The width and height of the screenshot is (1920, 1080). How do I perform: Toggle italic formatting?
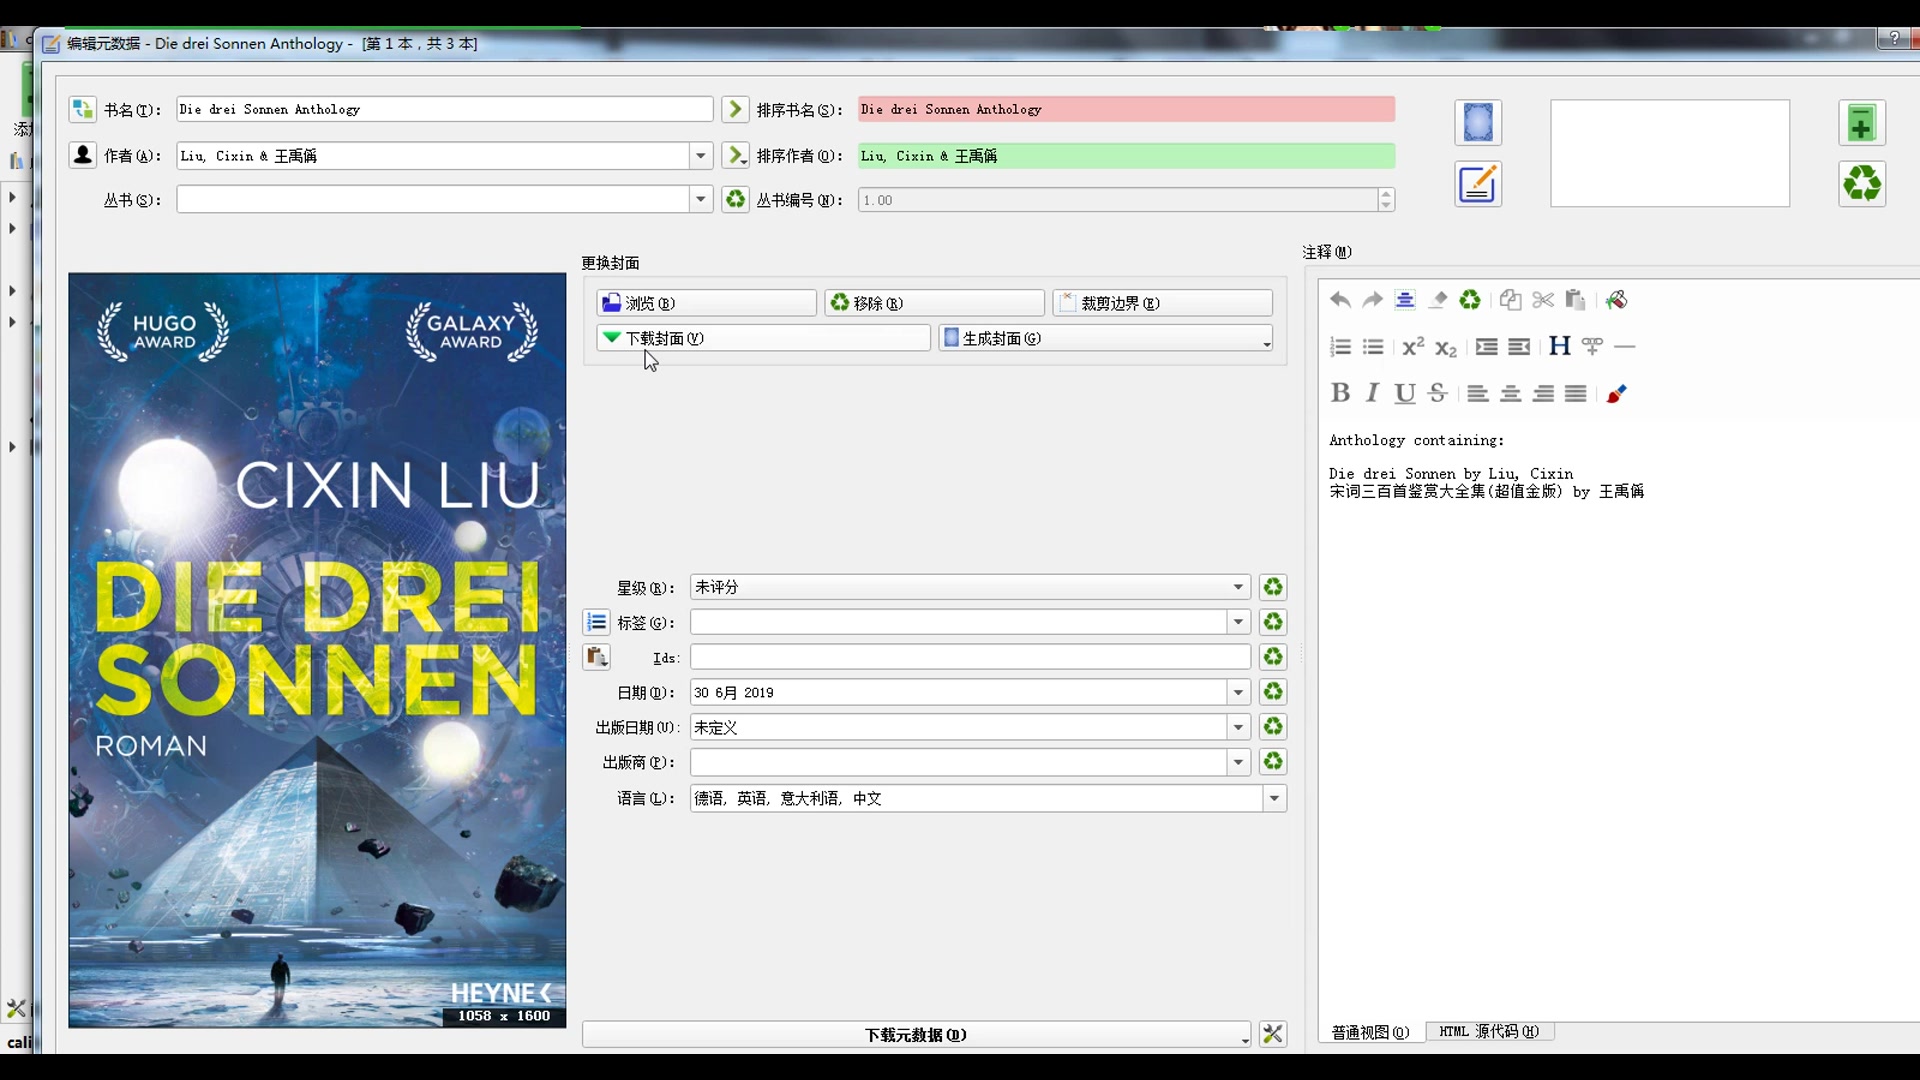[x=1372, y=393]
